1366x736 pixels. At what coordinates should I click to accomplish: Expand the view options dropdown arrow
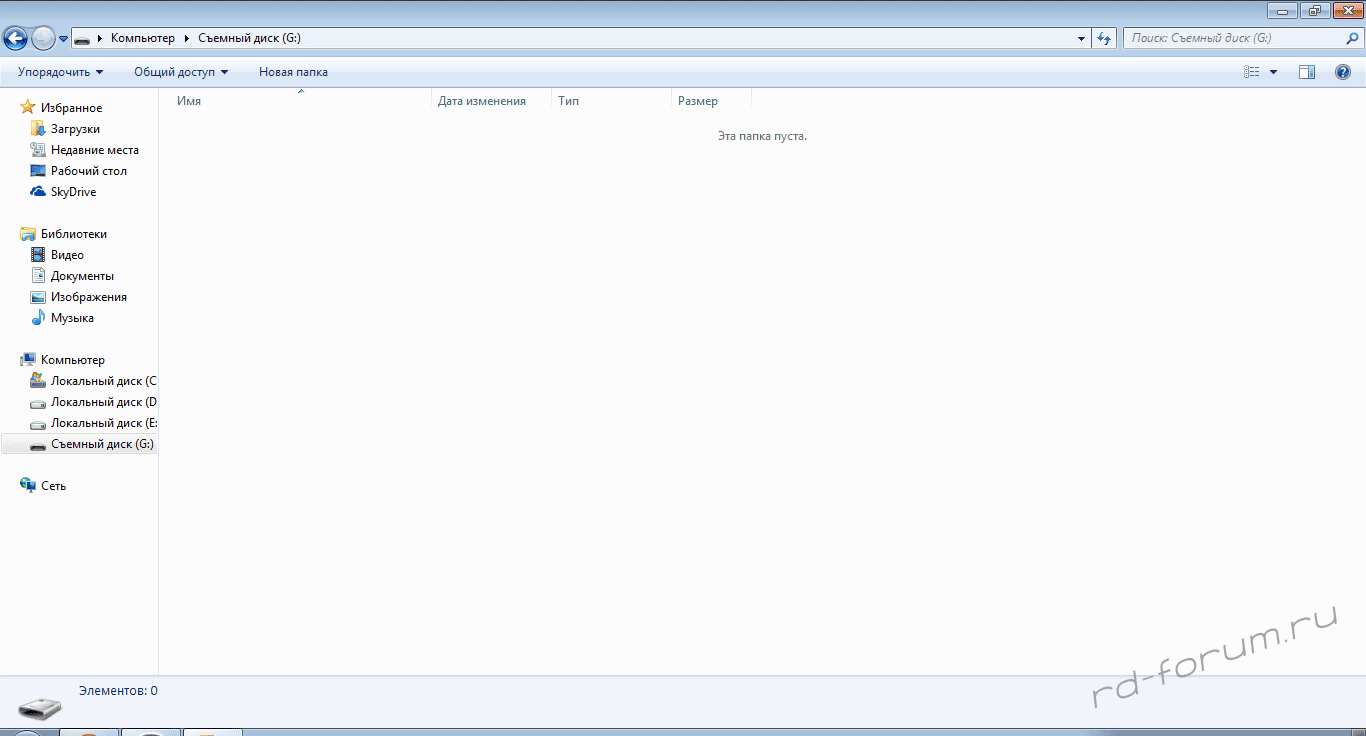(1273, 72)
